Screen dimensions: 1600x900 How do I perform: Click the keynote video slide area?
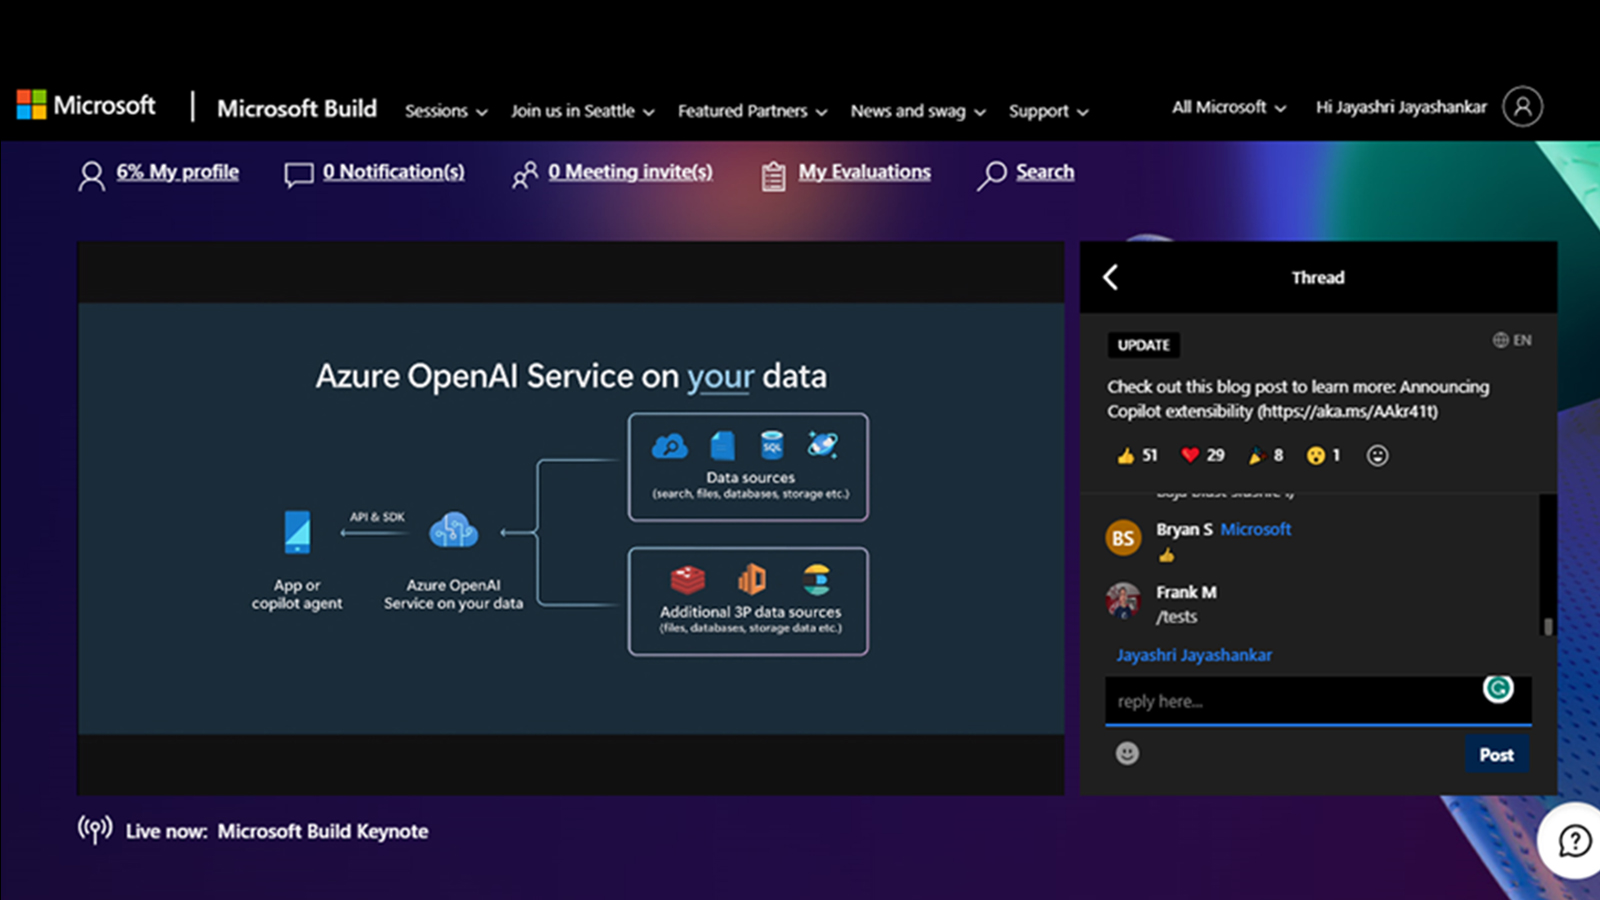571,518
